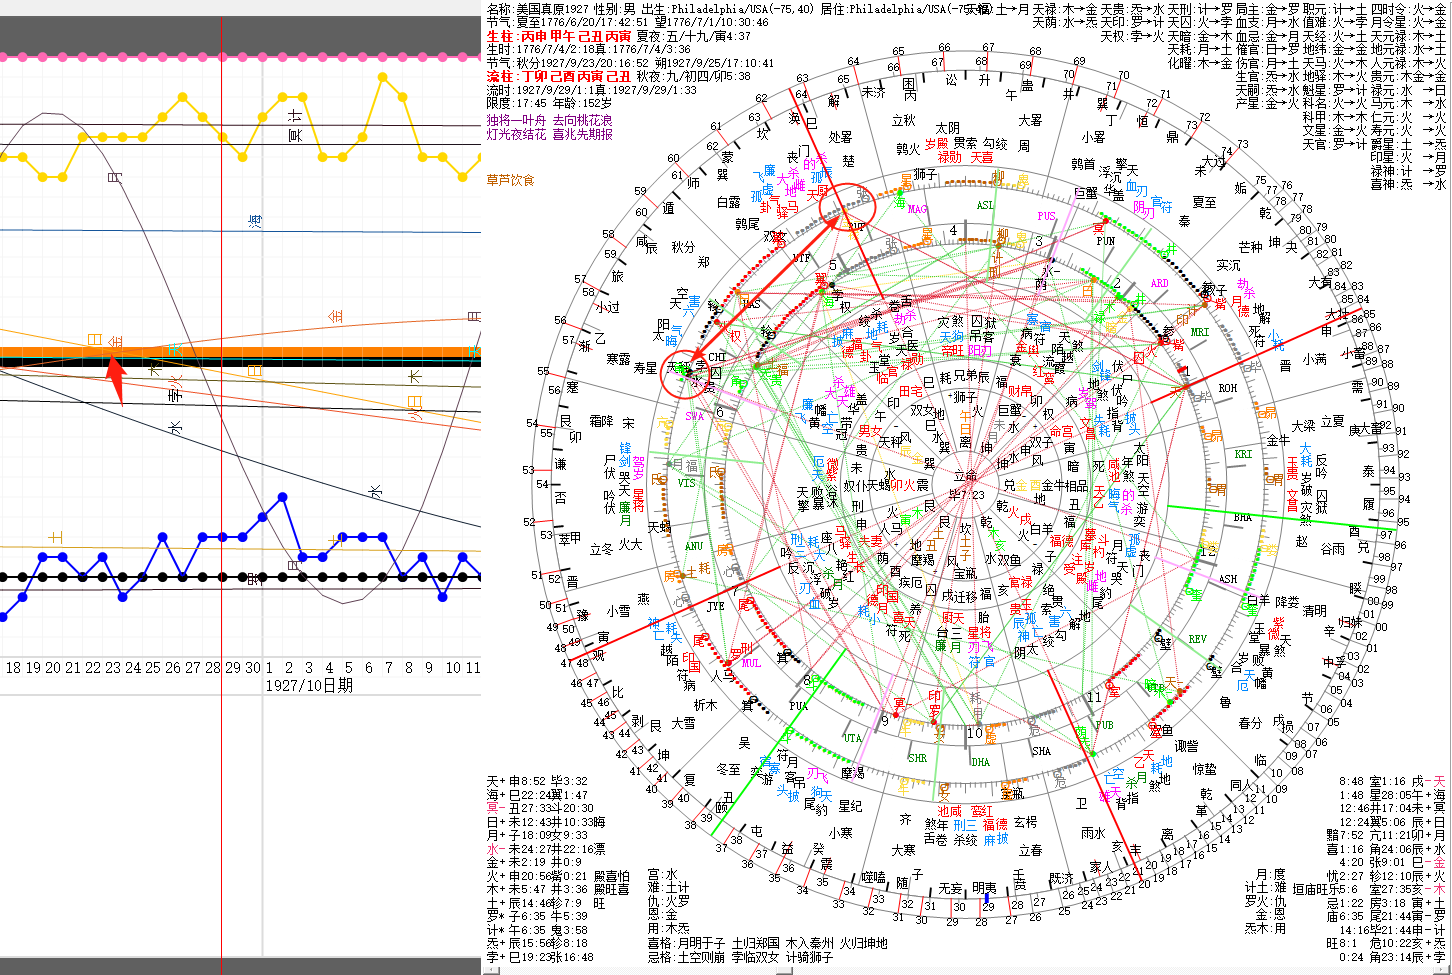This screenshot has width=1452, height=975.
Task: Select the VIS star label
Action: click(x=687, y=483)
